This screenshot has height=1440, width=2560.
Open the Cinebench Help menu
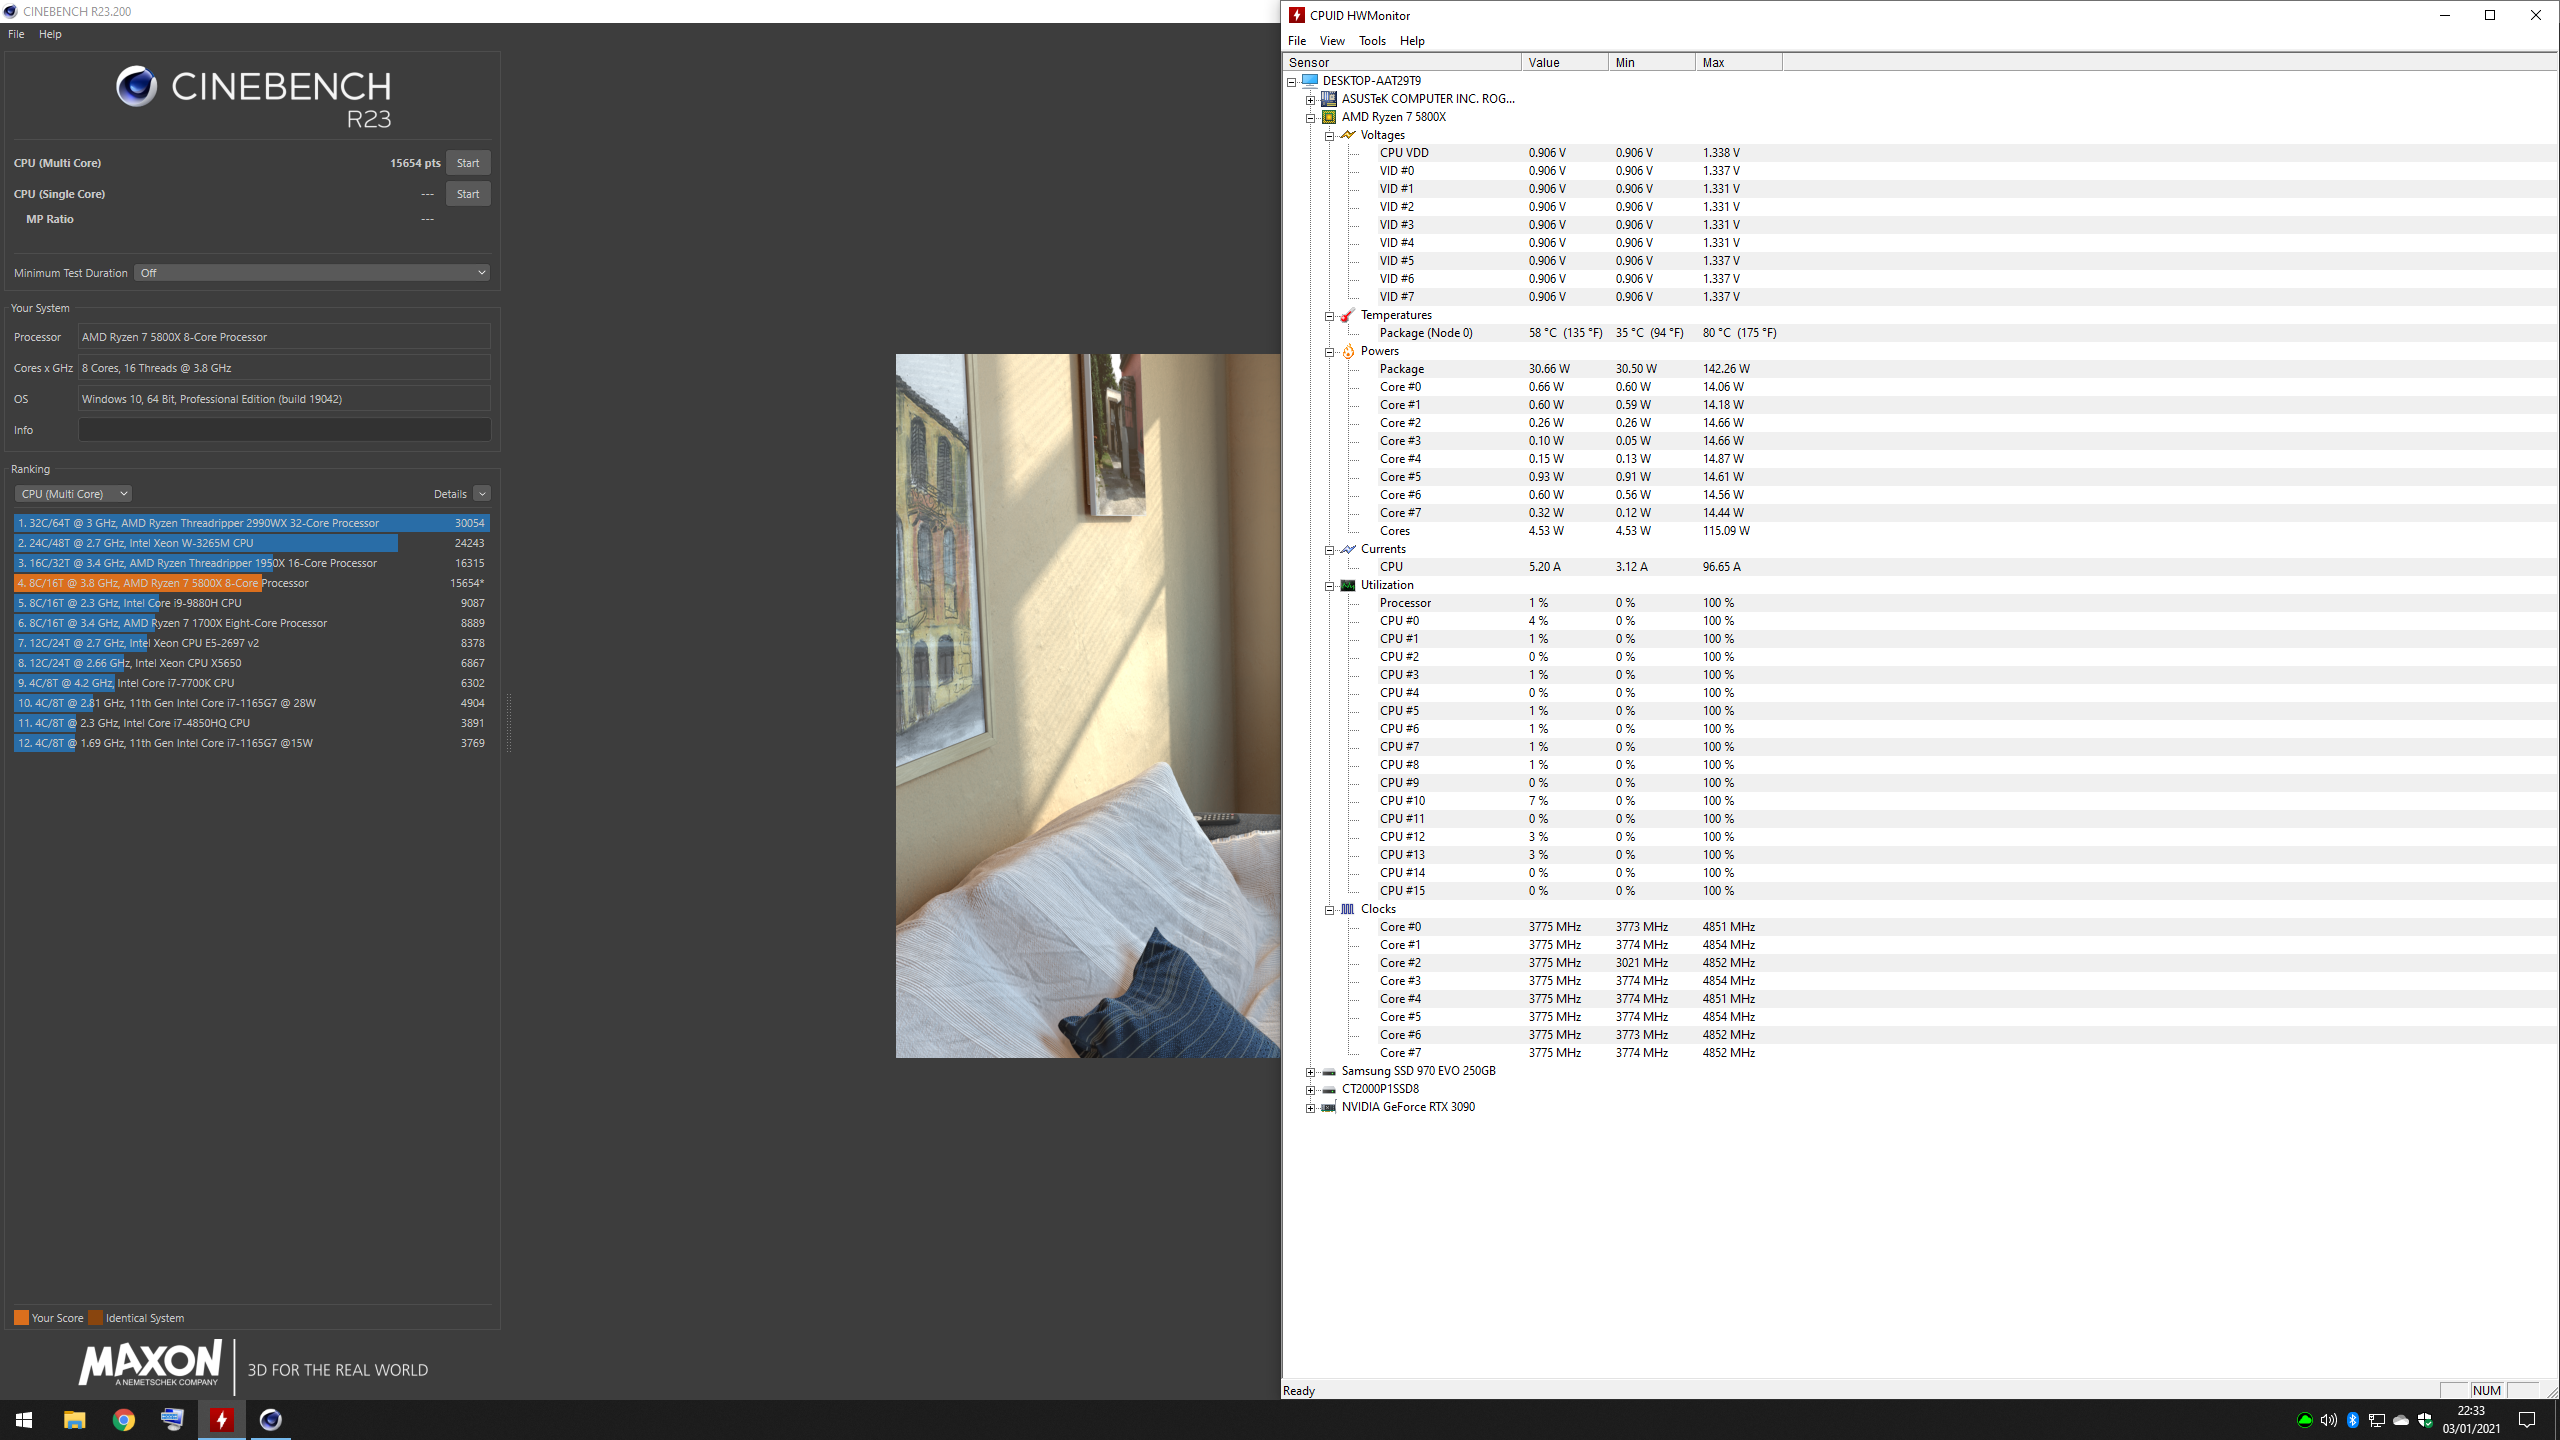50,34
